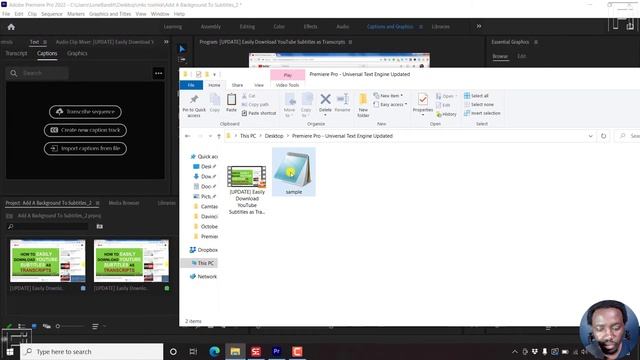
Task: Switch to the Audio workspace
Action: [x=342, y=27]
